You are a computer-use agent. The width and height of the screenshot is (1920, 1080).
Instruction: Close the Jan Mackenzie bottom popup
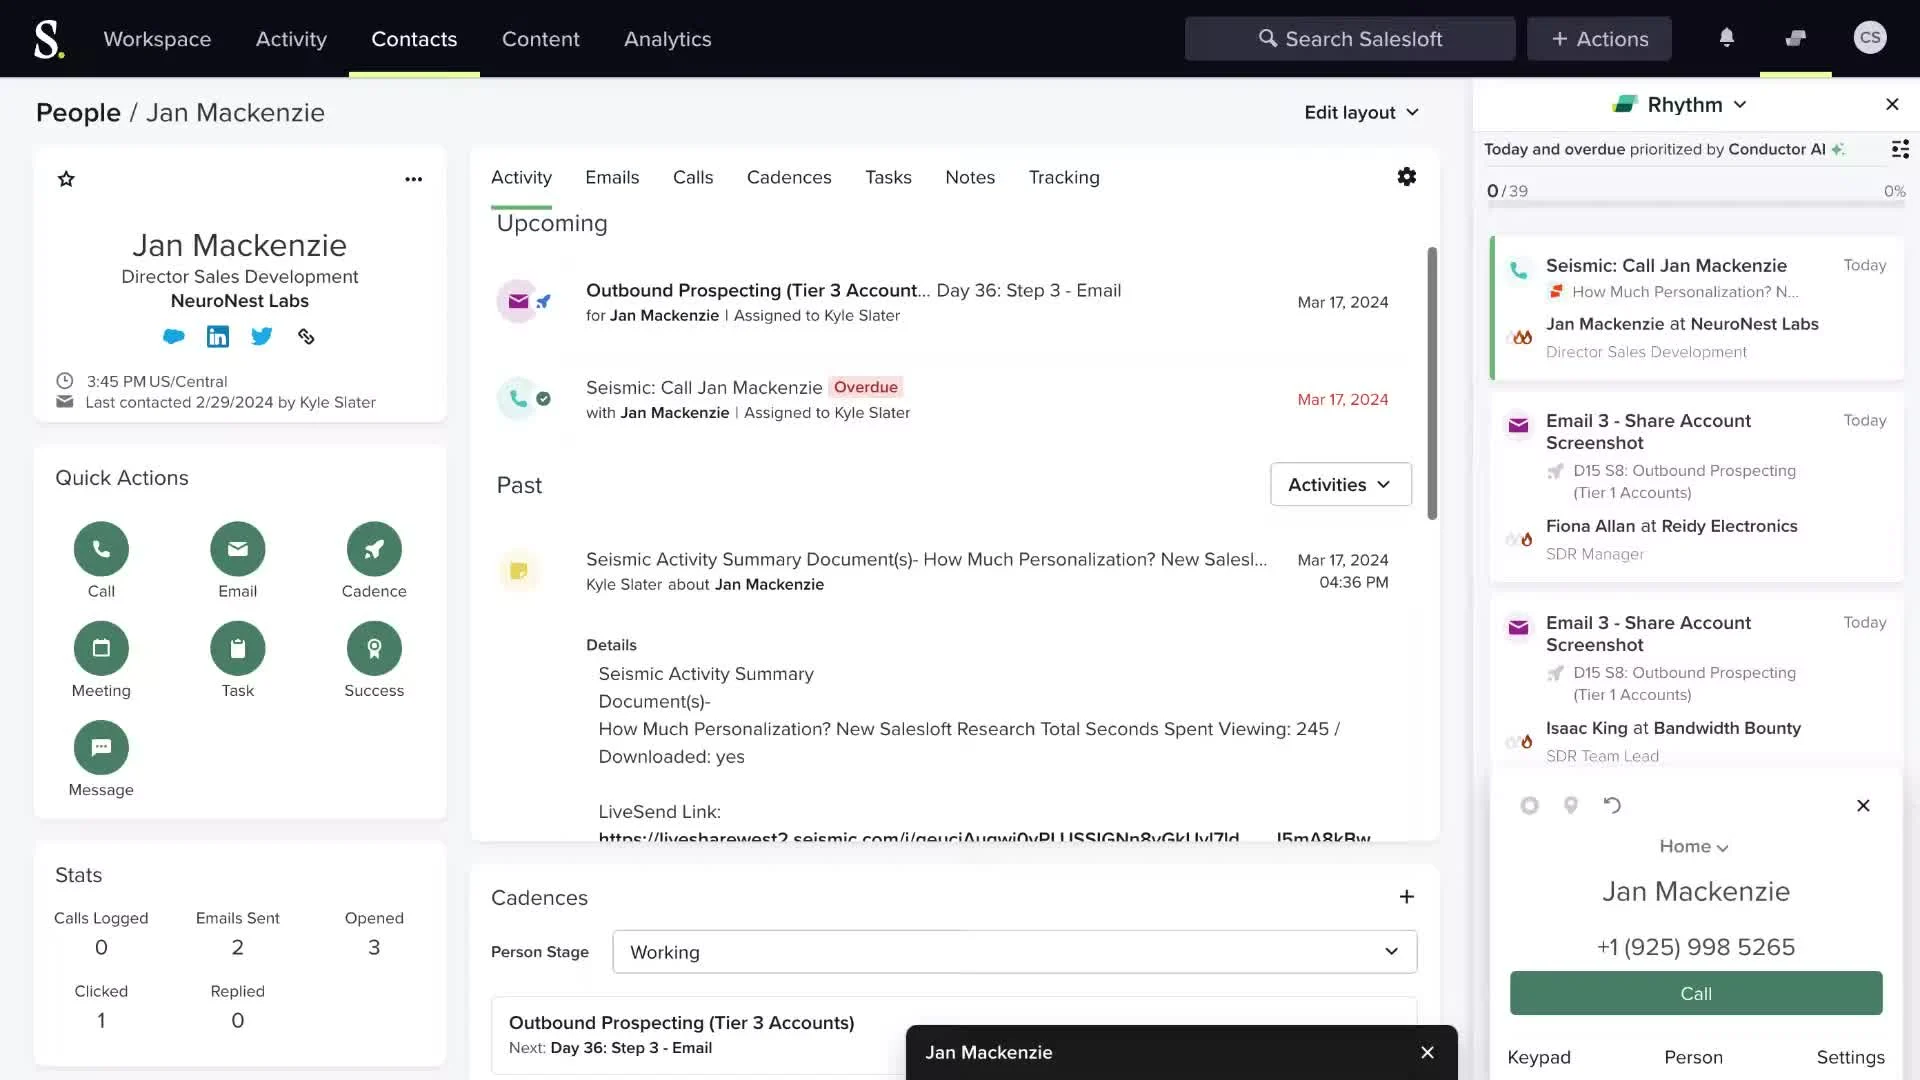[1427, 1052]
